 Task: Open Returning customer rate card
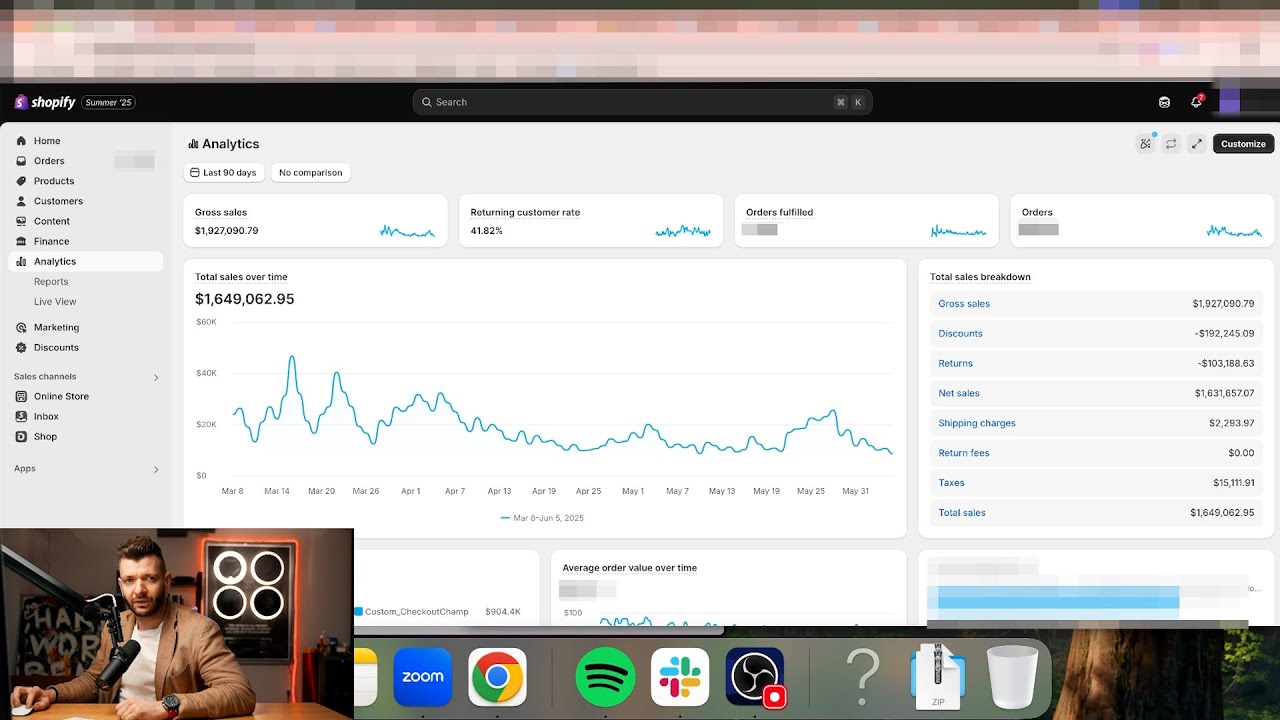[x=591, y=221]
